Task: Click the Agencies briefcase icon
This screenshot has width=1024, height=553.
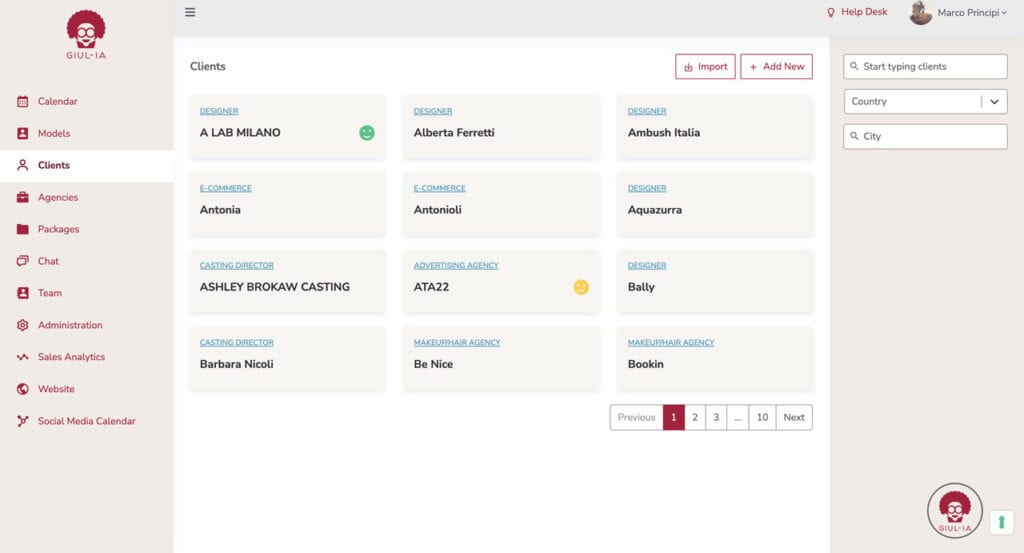Action: coord(23,197)
